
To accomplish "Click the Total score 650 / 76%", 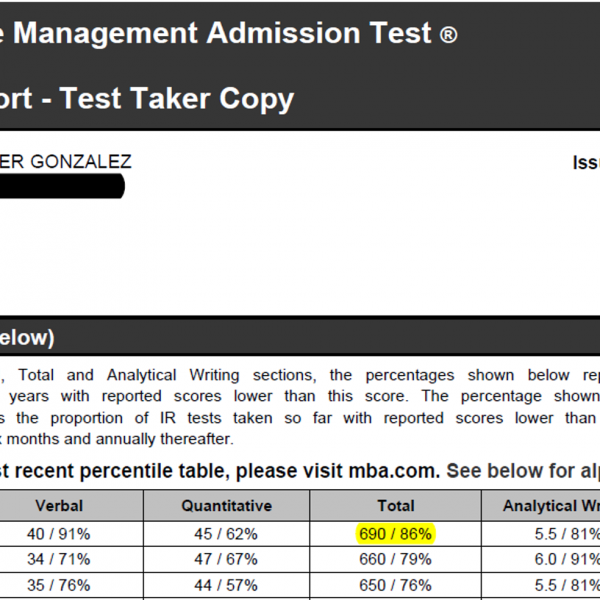I will coord(395,585).
